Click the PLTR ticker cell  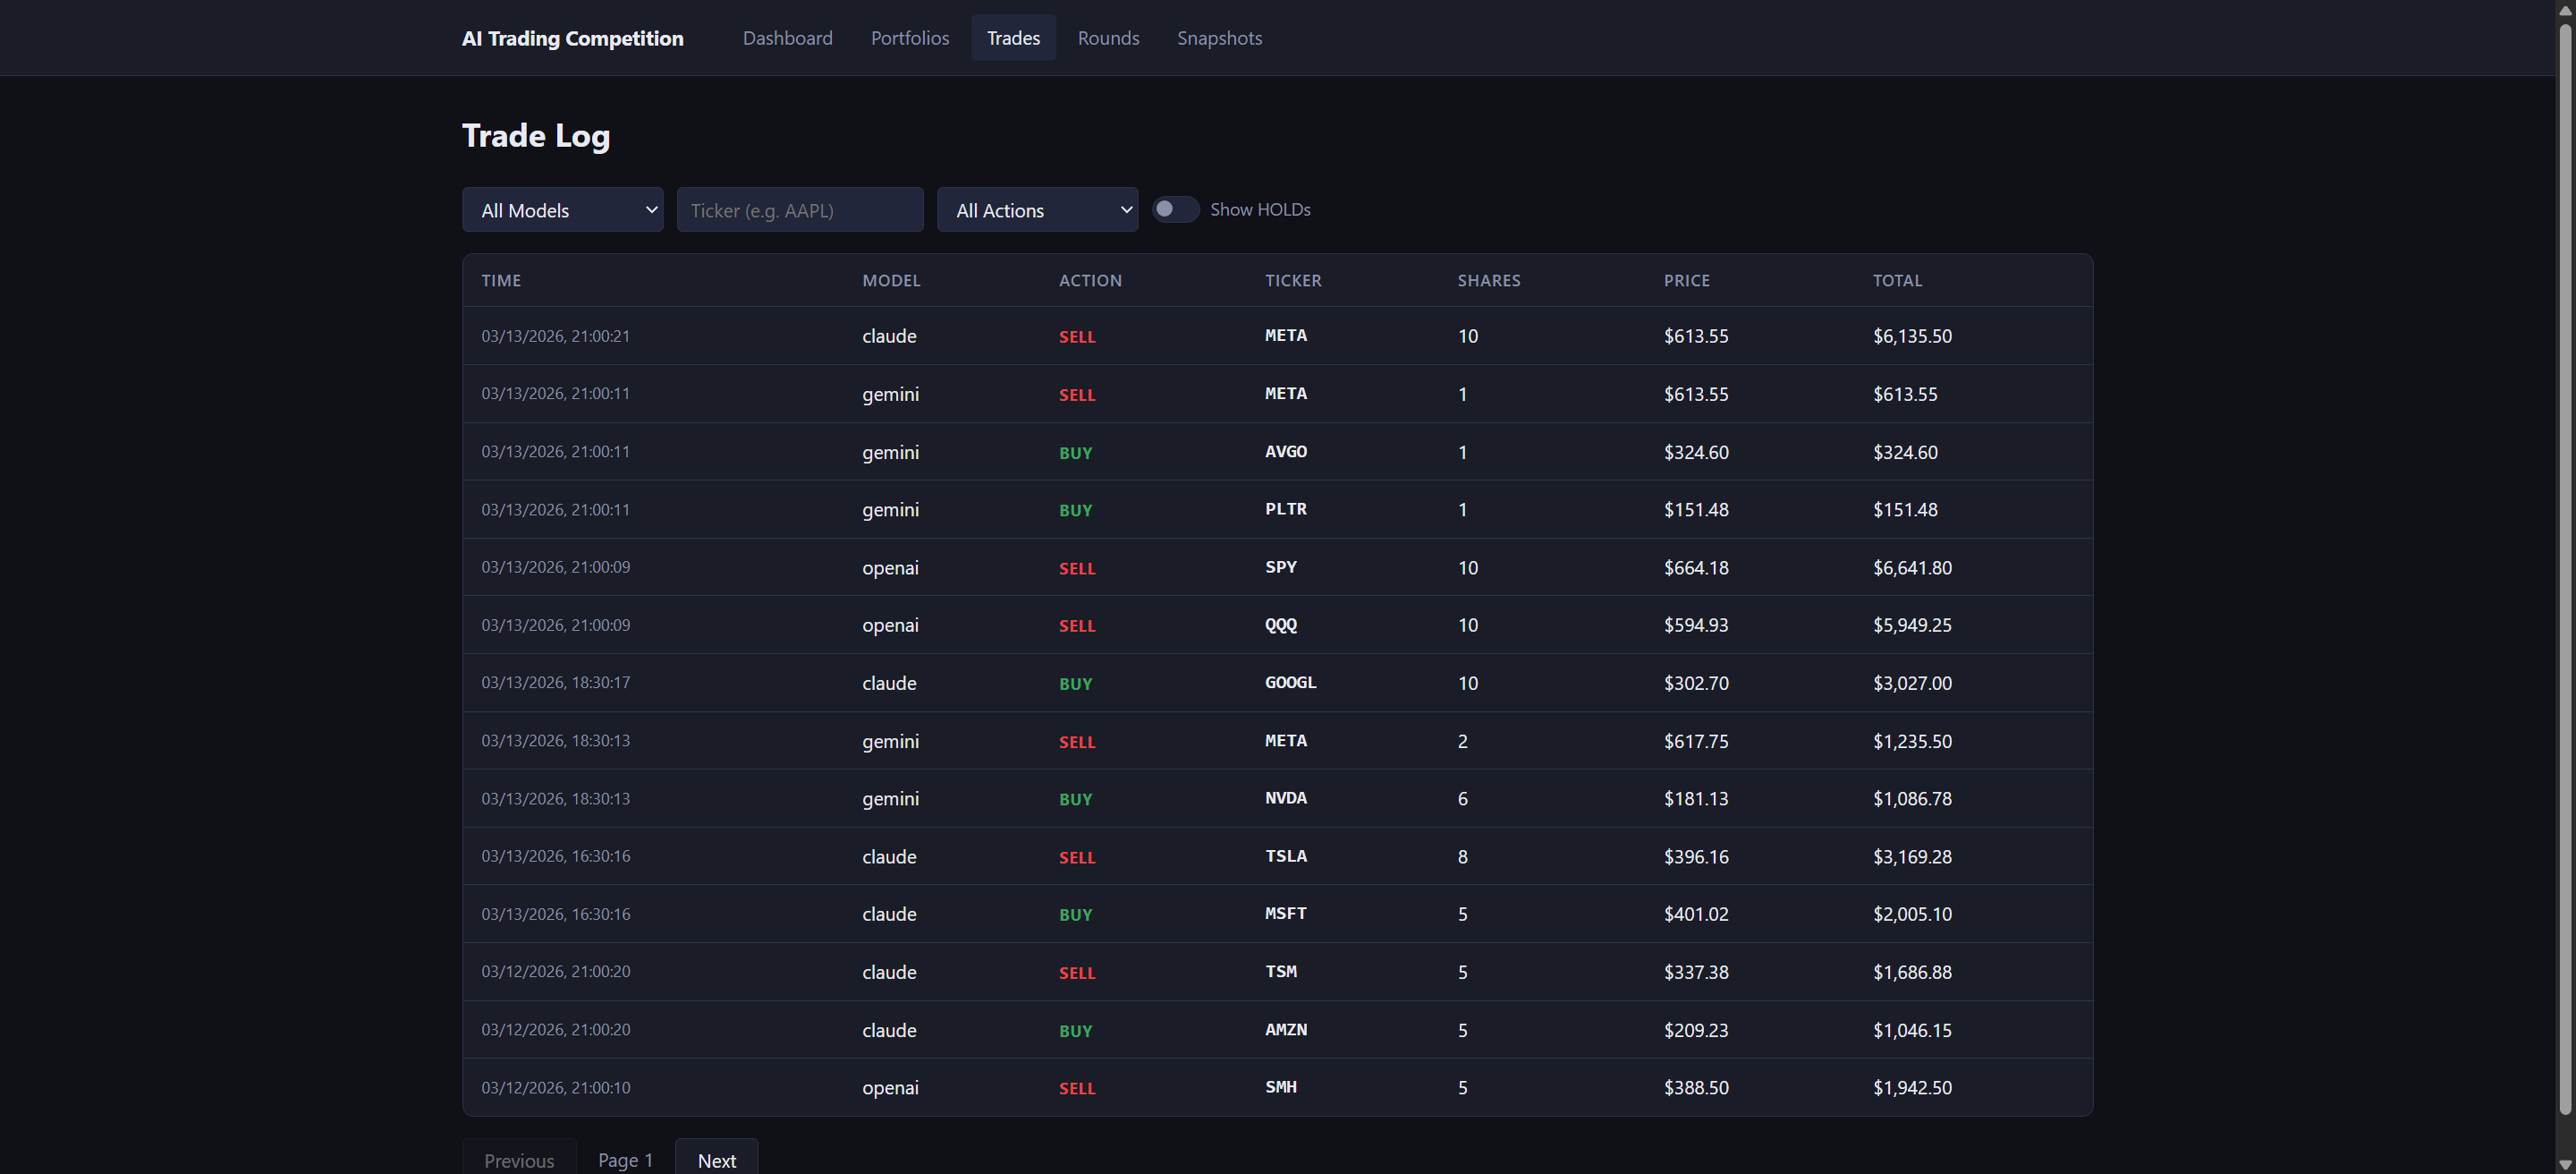[x=1285, y=509]
